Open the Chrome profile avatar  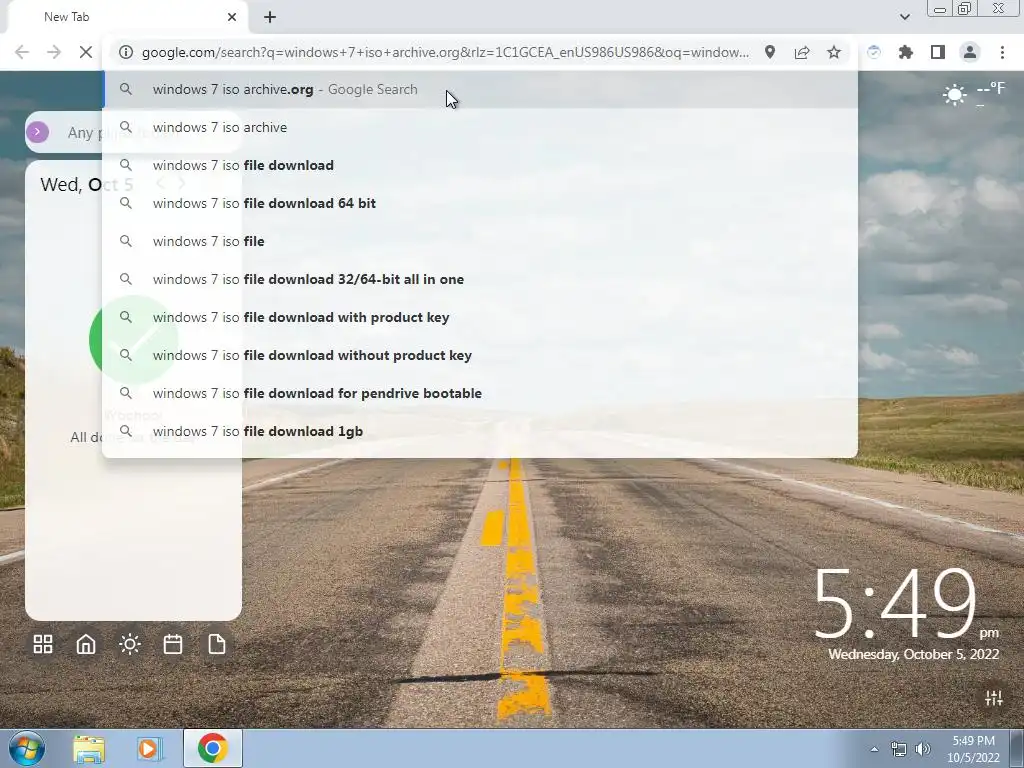(x=970, y=52)
